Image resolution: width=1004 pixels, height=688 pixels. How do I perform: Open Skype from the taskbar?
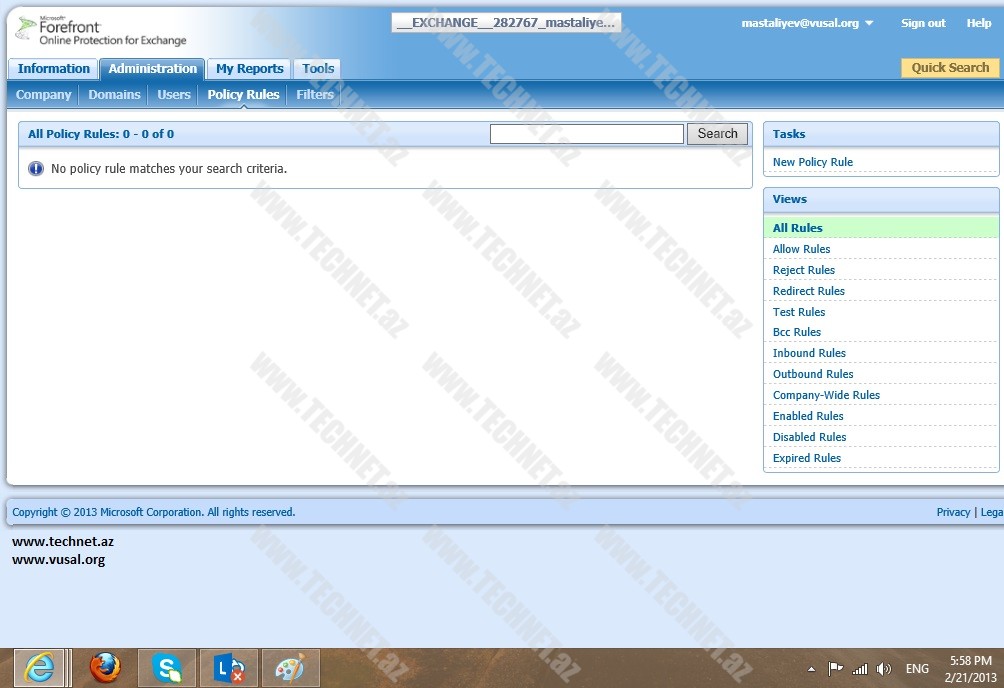(167, 668)
